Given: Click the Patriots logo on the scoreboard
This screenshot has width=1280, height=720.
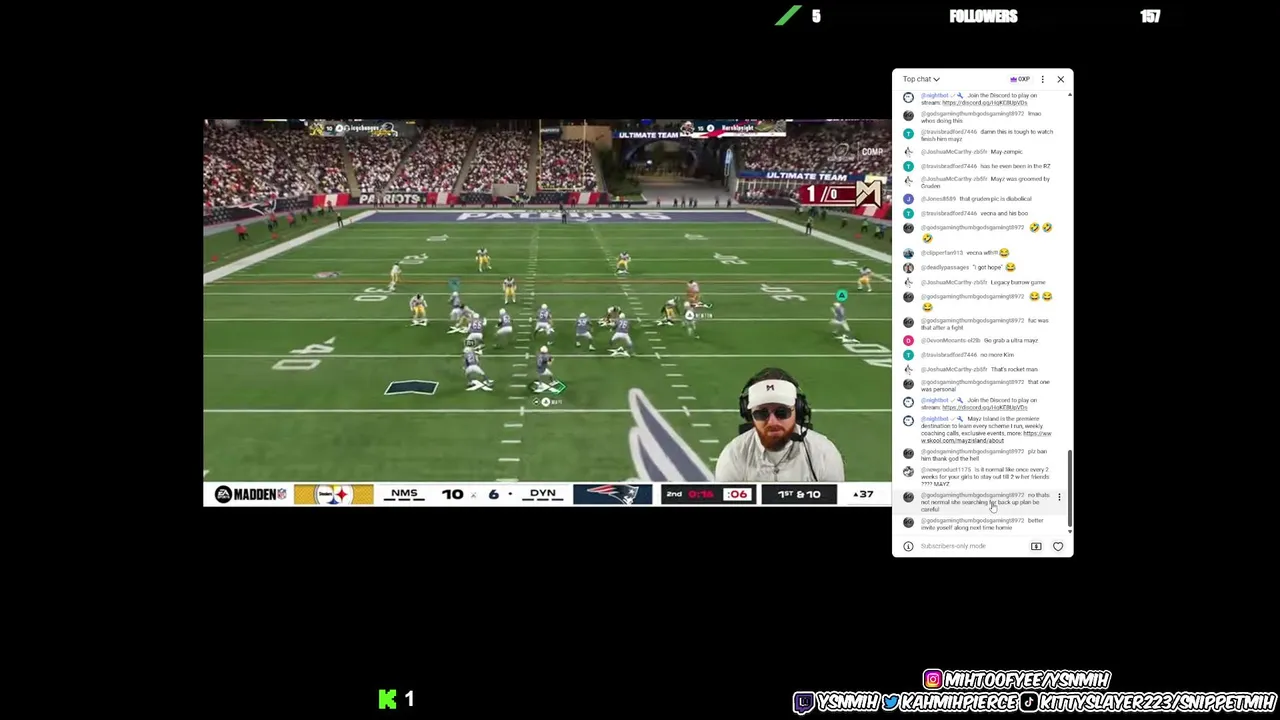Looking at the screenshot, I should [x=612, y=495].
